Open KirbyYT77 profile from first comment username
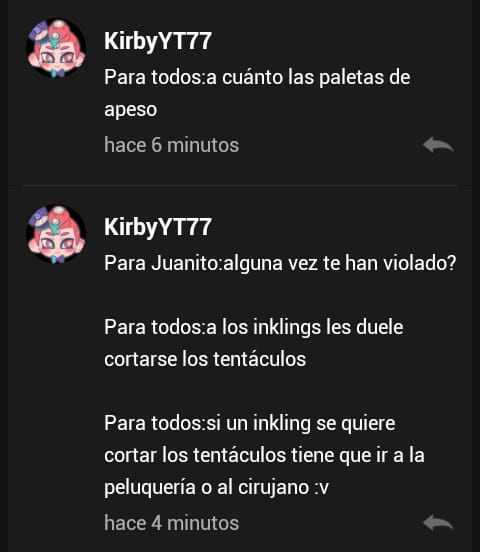Image resolution: width=480 pixels, height=552 pixels. (x=158, y=41)
